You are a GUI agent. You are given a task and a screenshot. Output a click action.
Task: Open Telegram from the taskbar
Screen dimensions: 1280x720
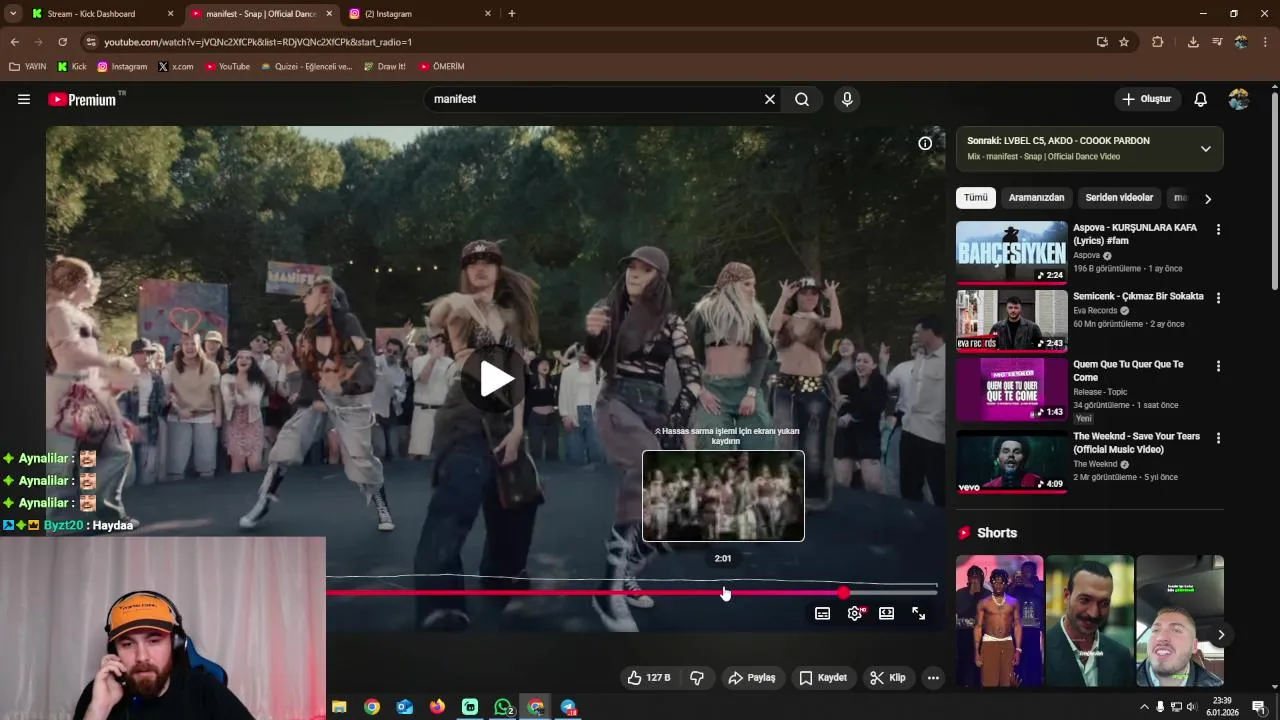569,707
